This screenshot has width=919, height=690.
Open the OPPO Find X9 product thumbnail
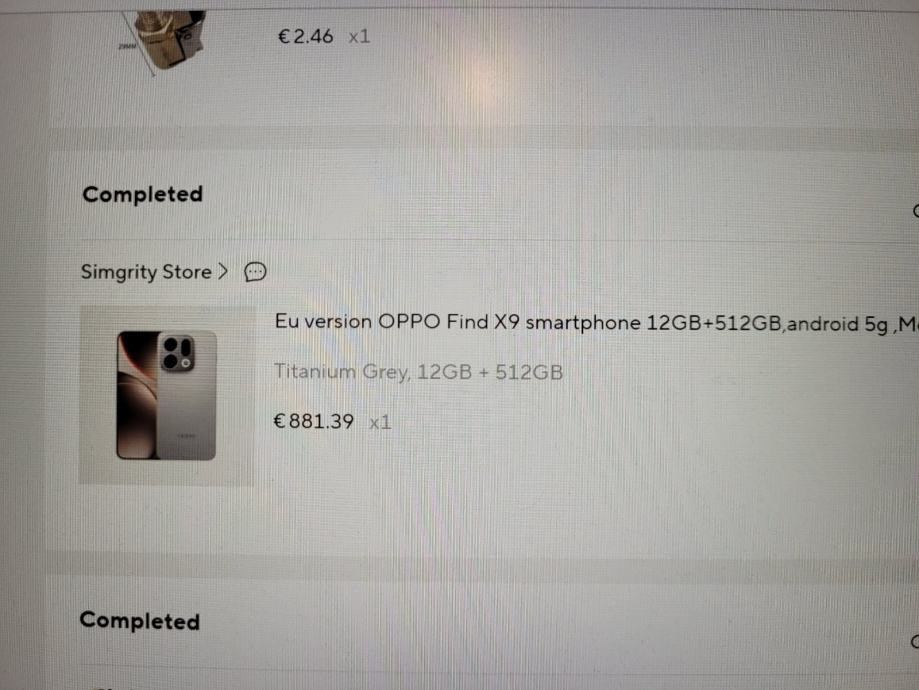[x=167, y=395]
